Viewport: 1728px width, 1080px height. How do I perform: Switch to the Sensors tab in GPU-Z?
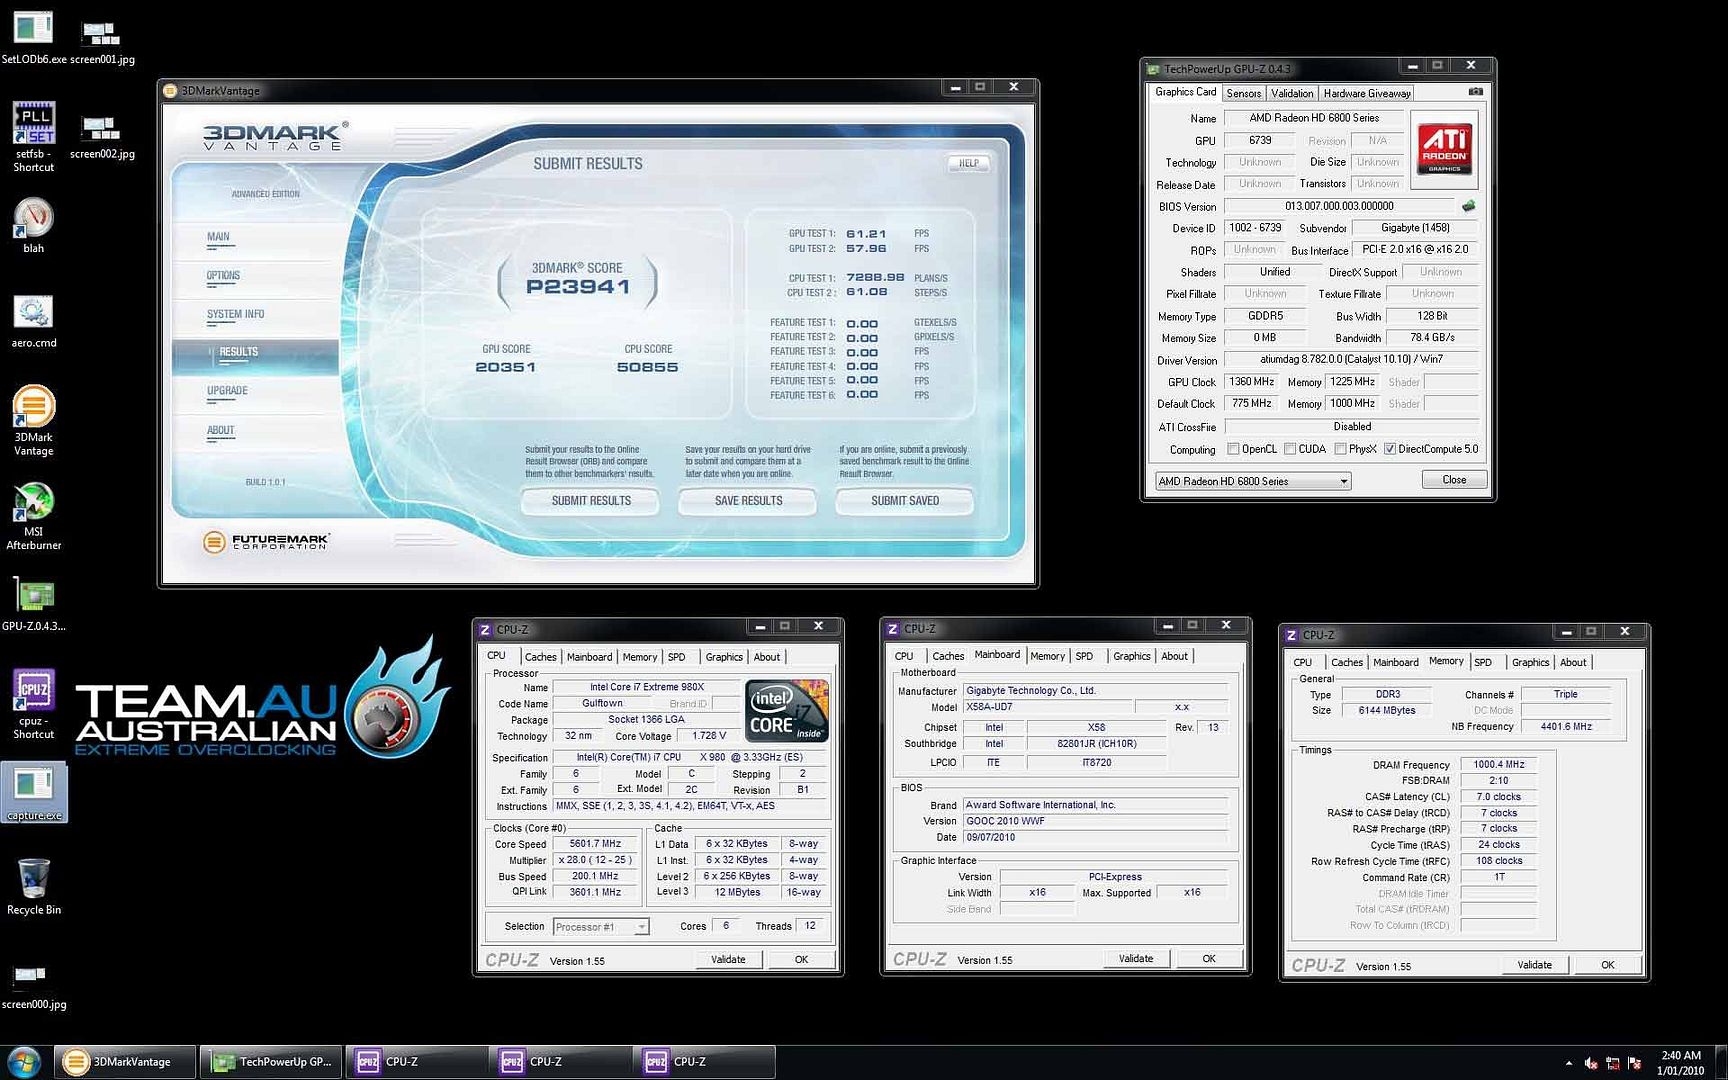click(x=1243, y=93)
